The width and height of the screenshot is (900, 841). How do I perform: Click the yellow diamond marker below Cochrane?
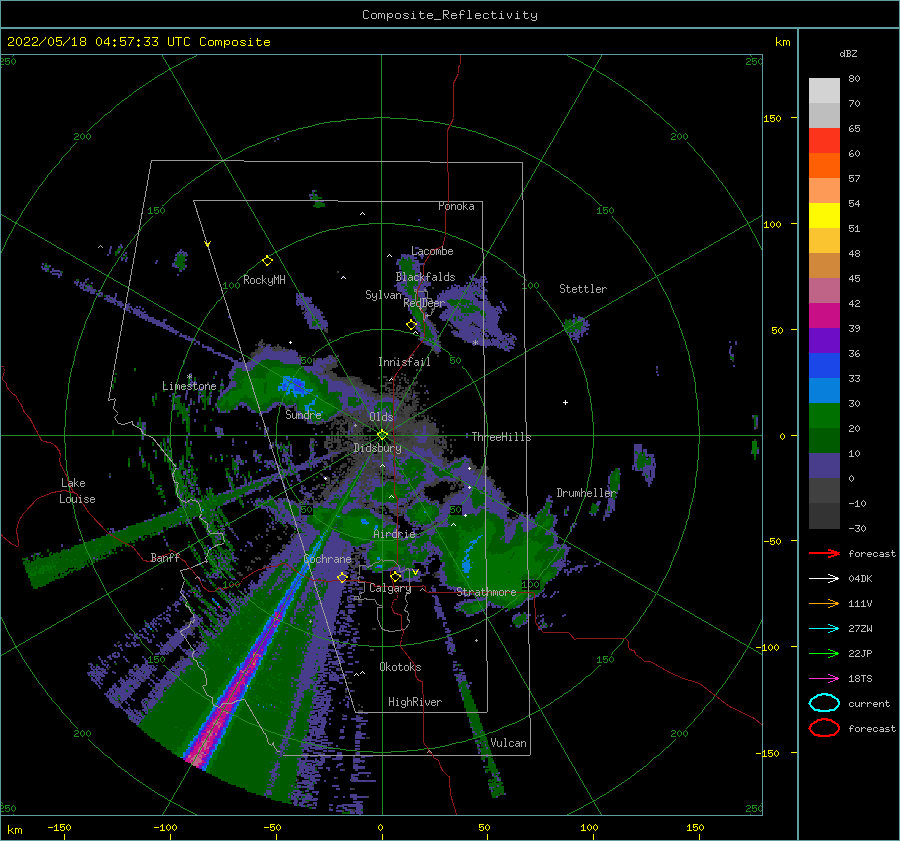(342, 577)
